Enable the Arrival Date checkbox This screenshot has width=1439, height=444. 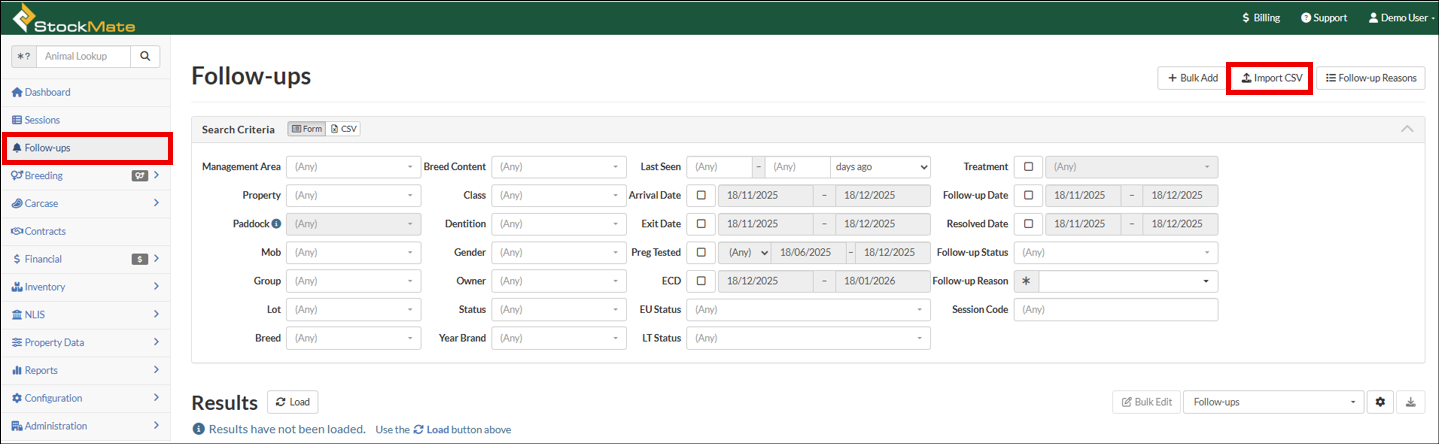coord(701,195)
